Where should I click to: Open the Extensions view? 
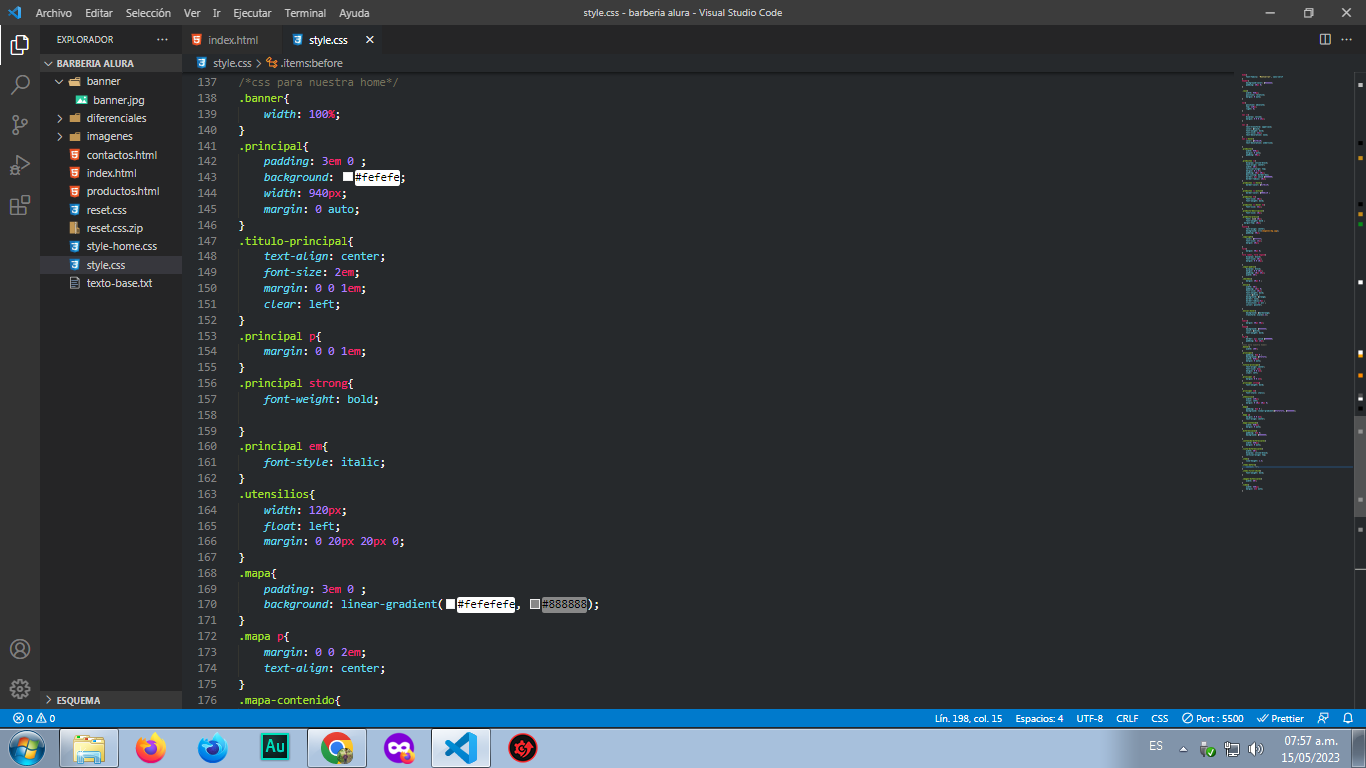[20, 206]
